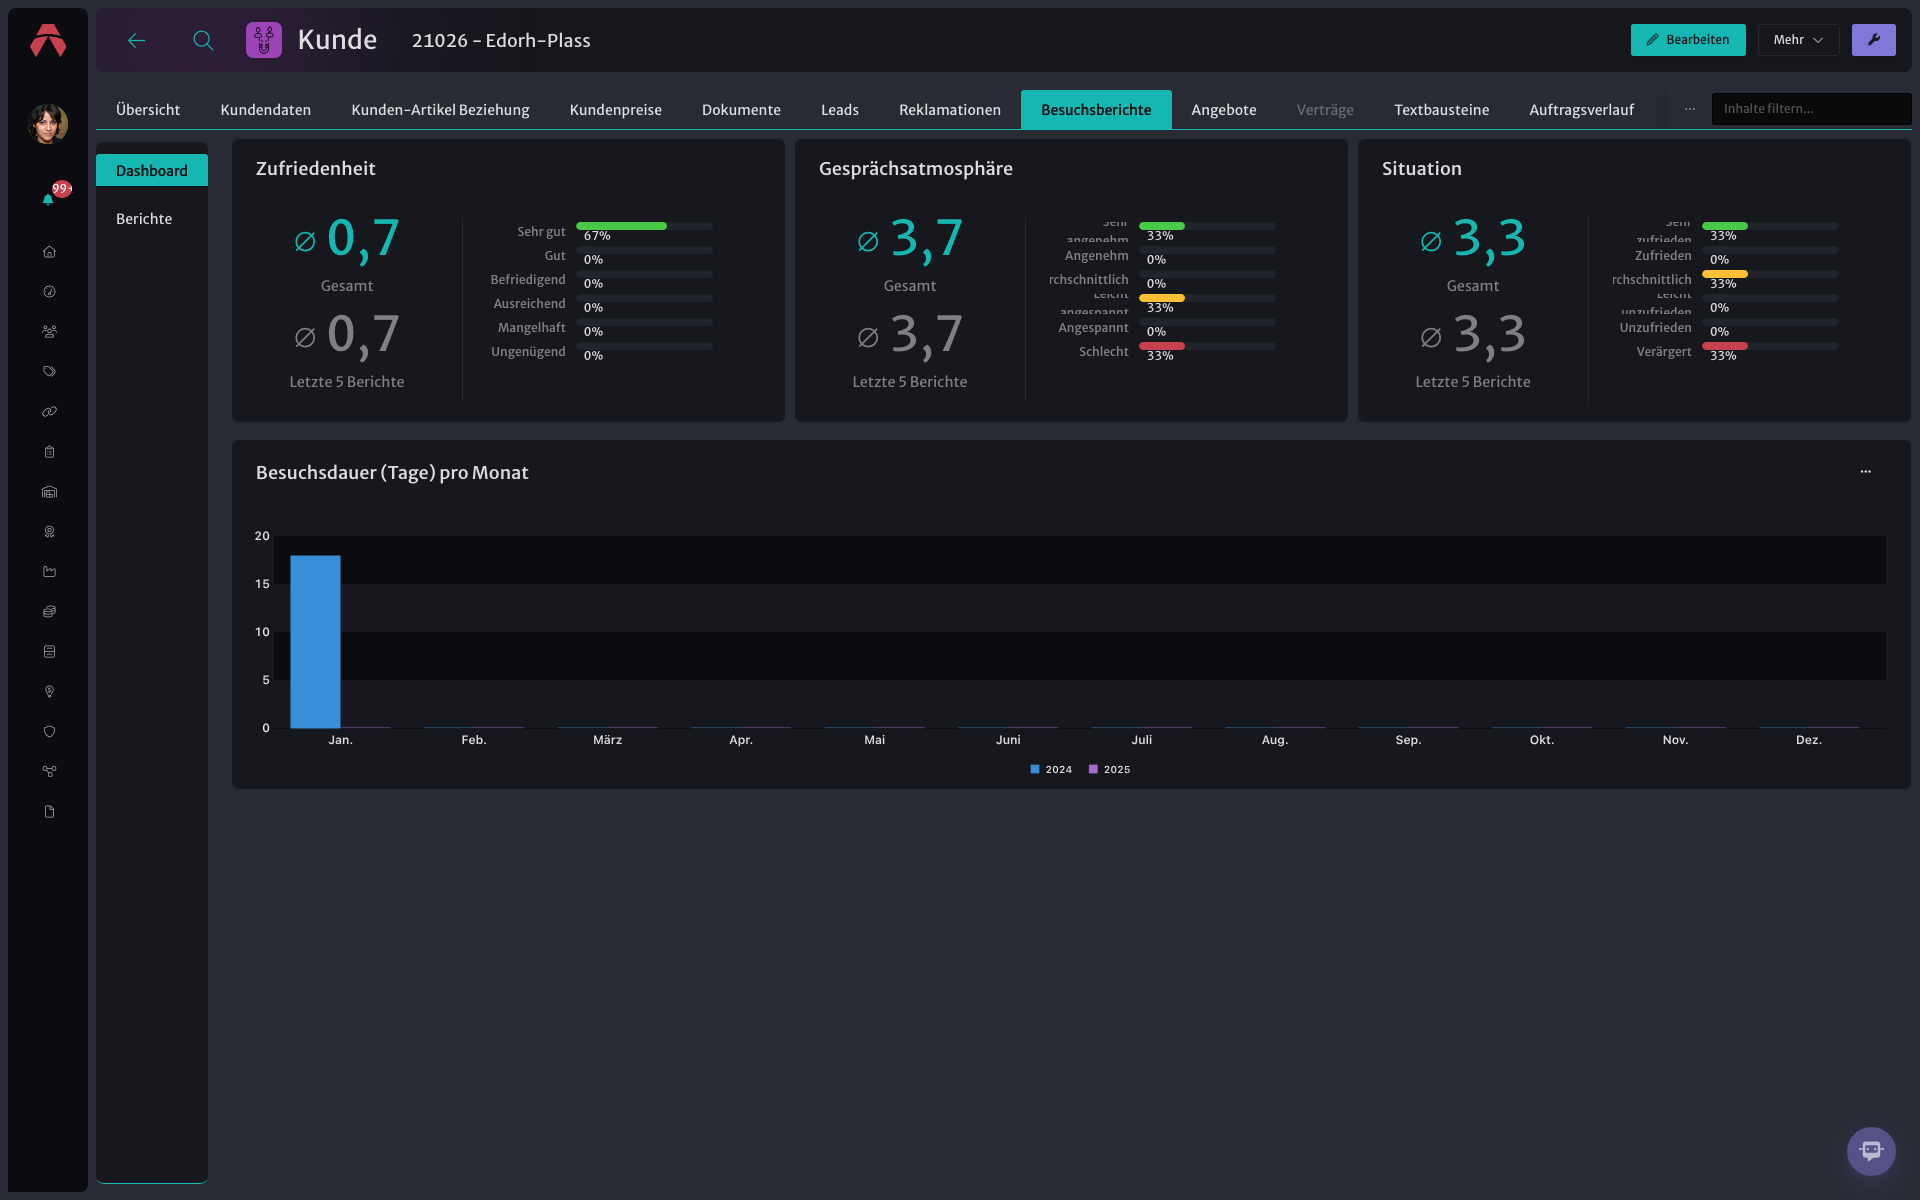Open the tab overflow ellipsis menu
Screen dimensions: 1920x1200
point(1690,109)
